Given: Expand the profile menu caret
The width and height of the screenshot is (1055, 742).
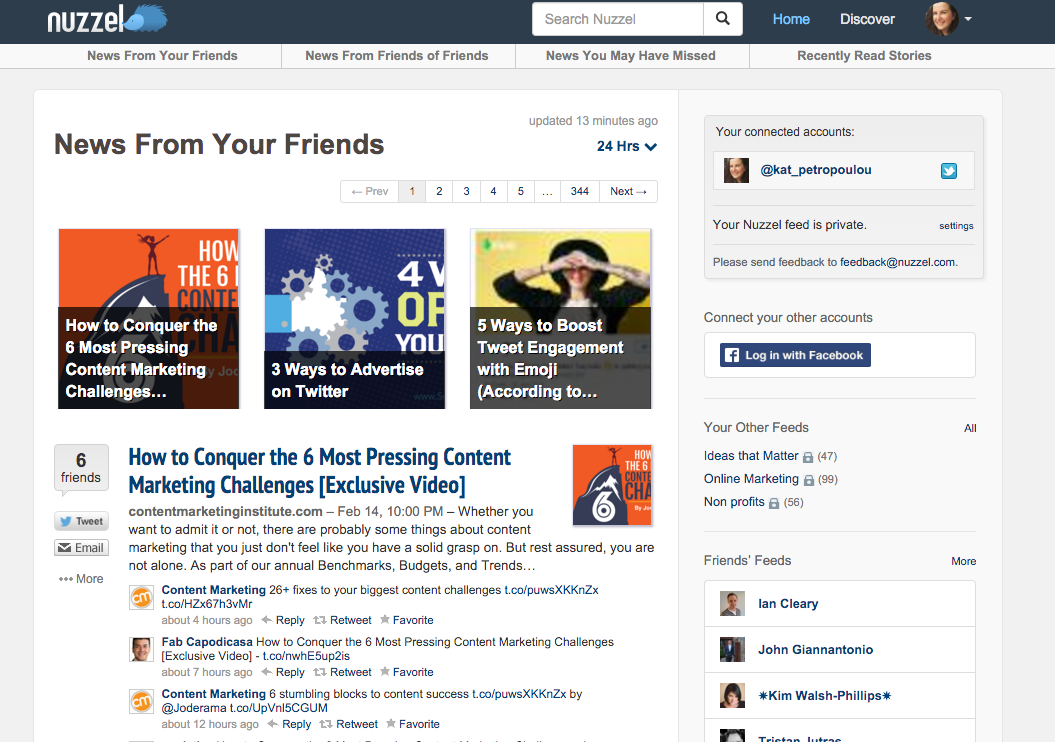Looking at the screenshot, I should (x=968, y=19).
